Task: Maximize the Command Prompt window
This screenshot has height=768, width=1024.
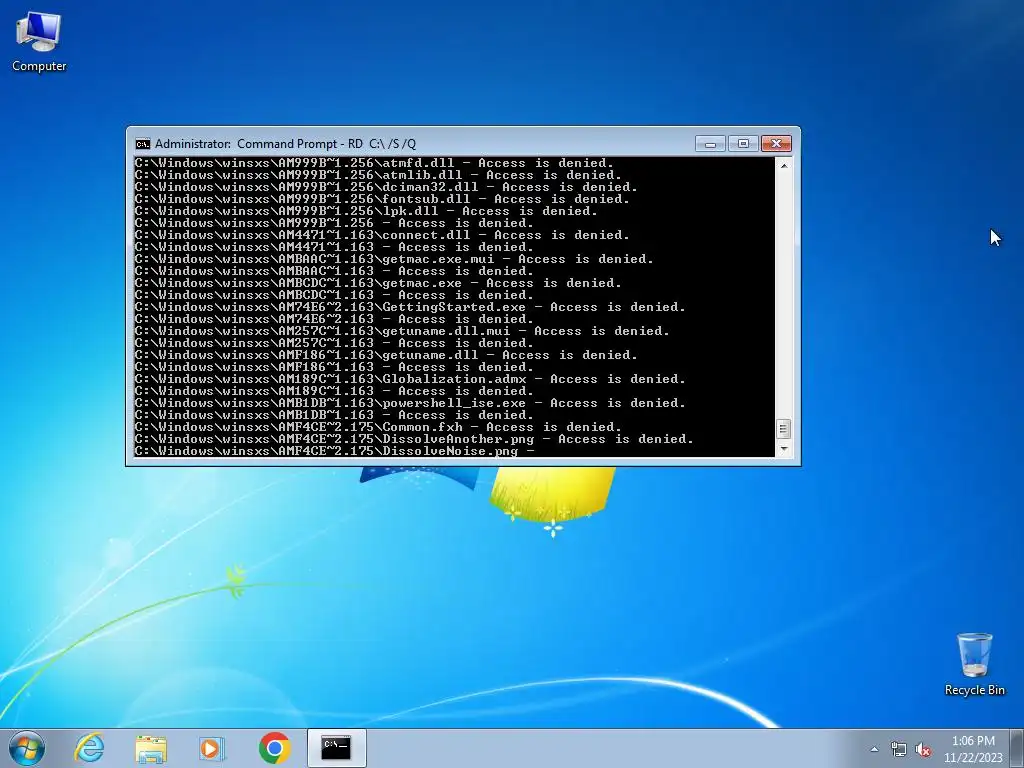Action: [743, 144]
